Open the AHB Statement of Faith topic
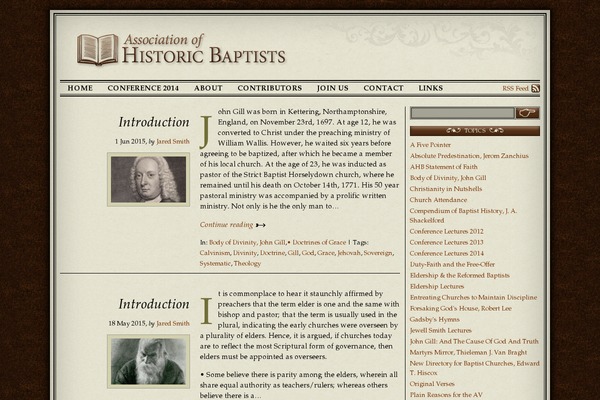This screenshot has width=600, height=400. pos(443,167)
